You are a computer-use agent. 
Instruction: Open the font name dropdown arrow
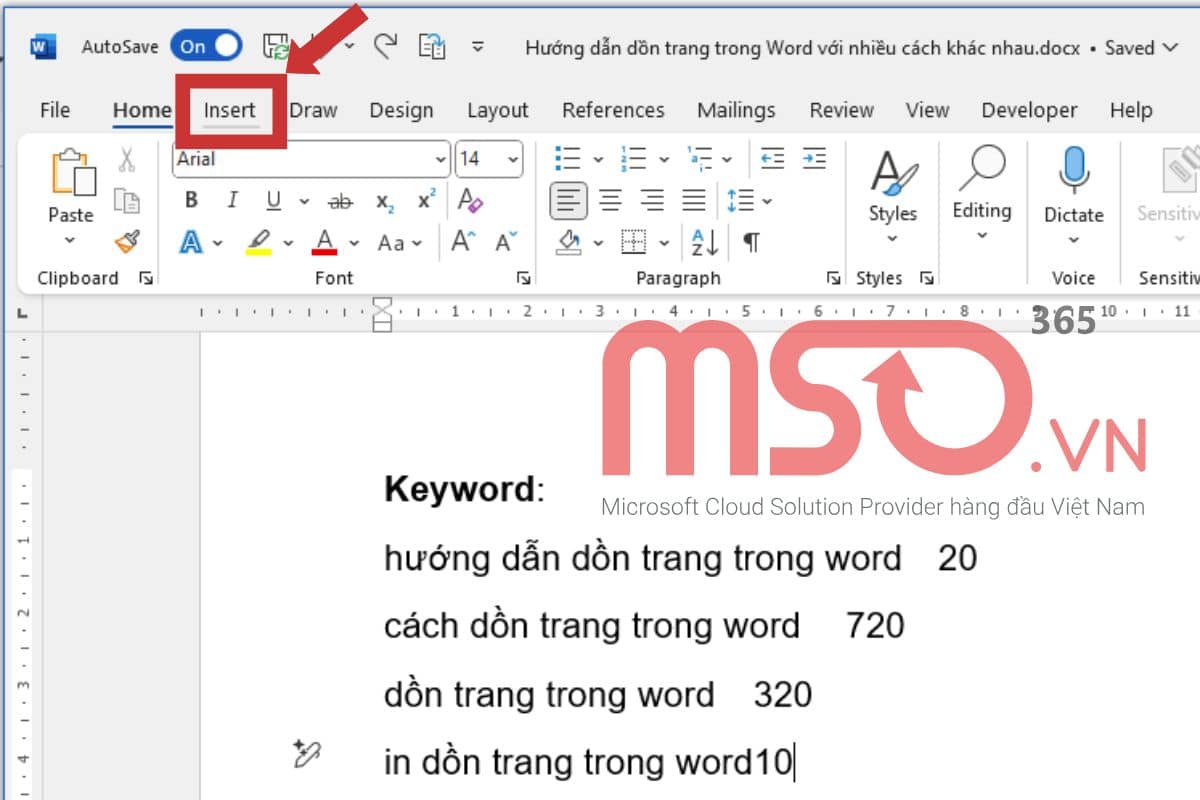coord(441,159)
